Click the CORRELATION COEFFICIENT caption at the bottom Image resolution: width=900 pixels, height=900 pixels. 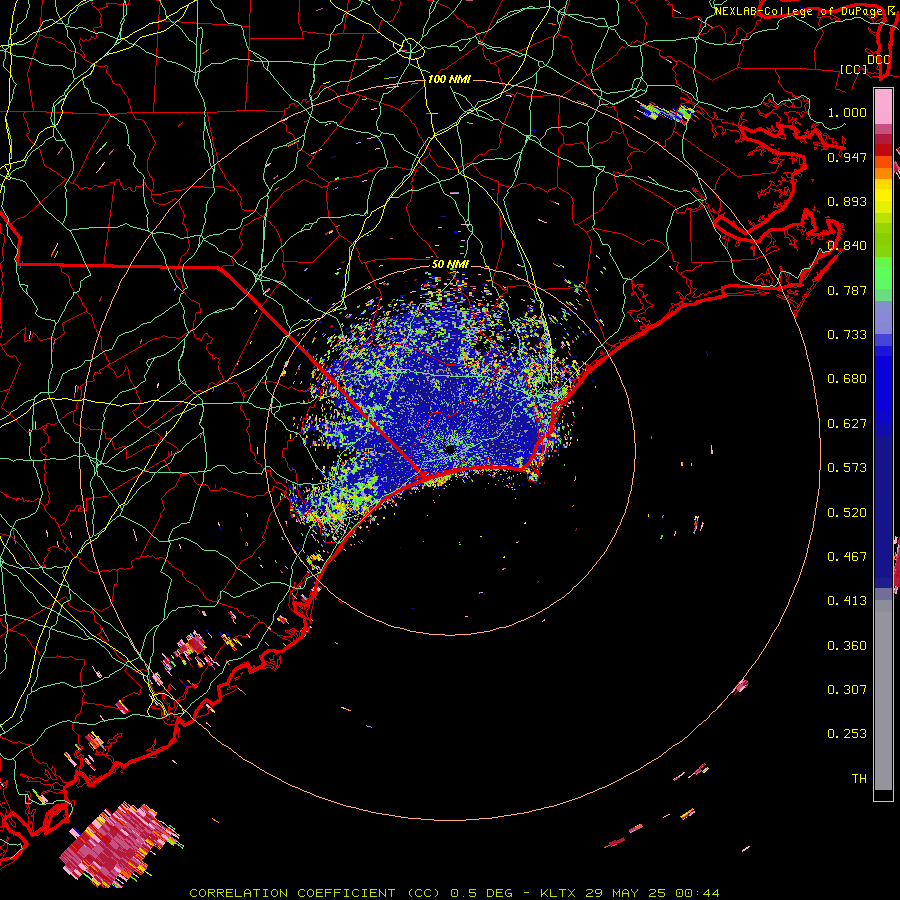pos(453,893)
